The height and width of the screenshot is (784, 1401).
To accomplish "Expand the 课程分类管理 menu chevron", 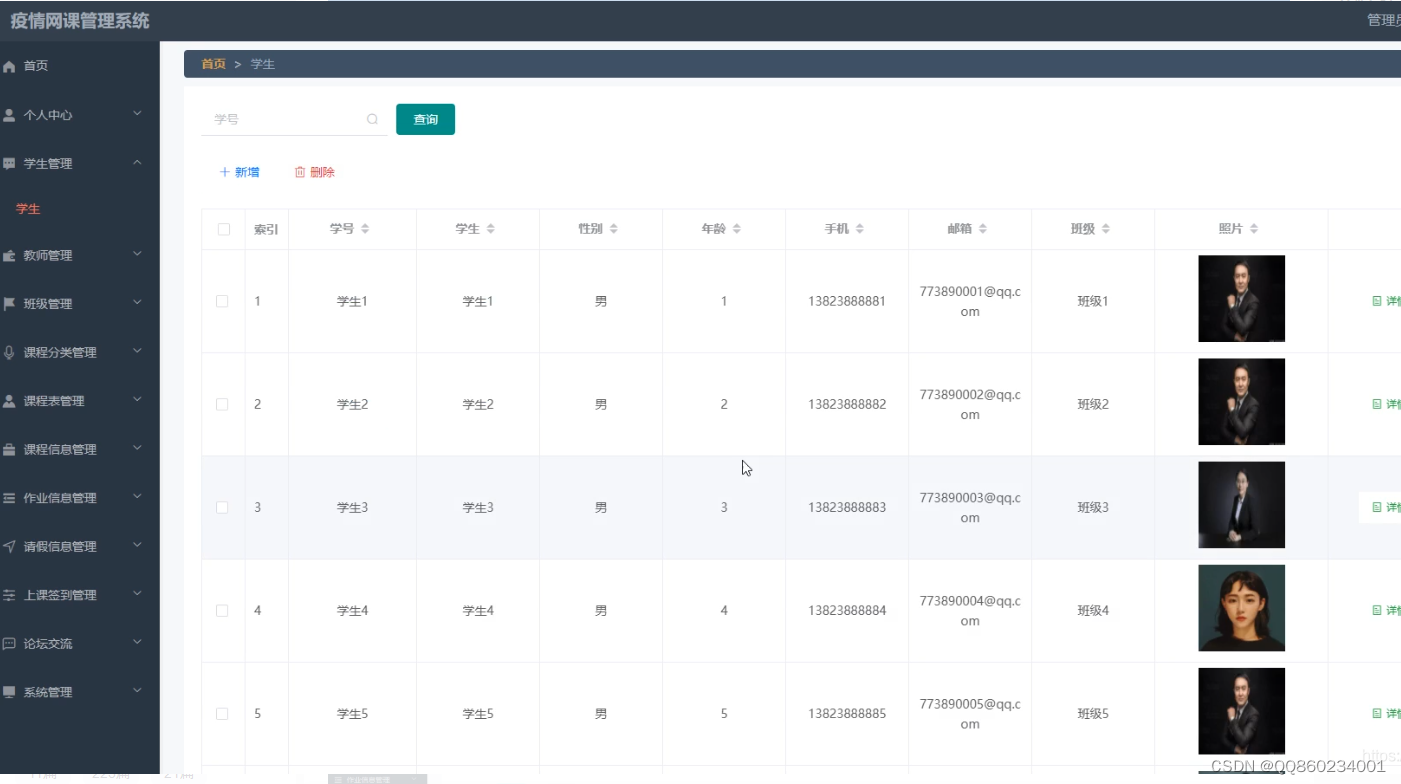I will point(137,351).
